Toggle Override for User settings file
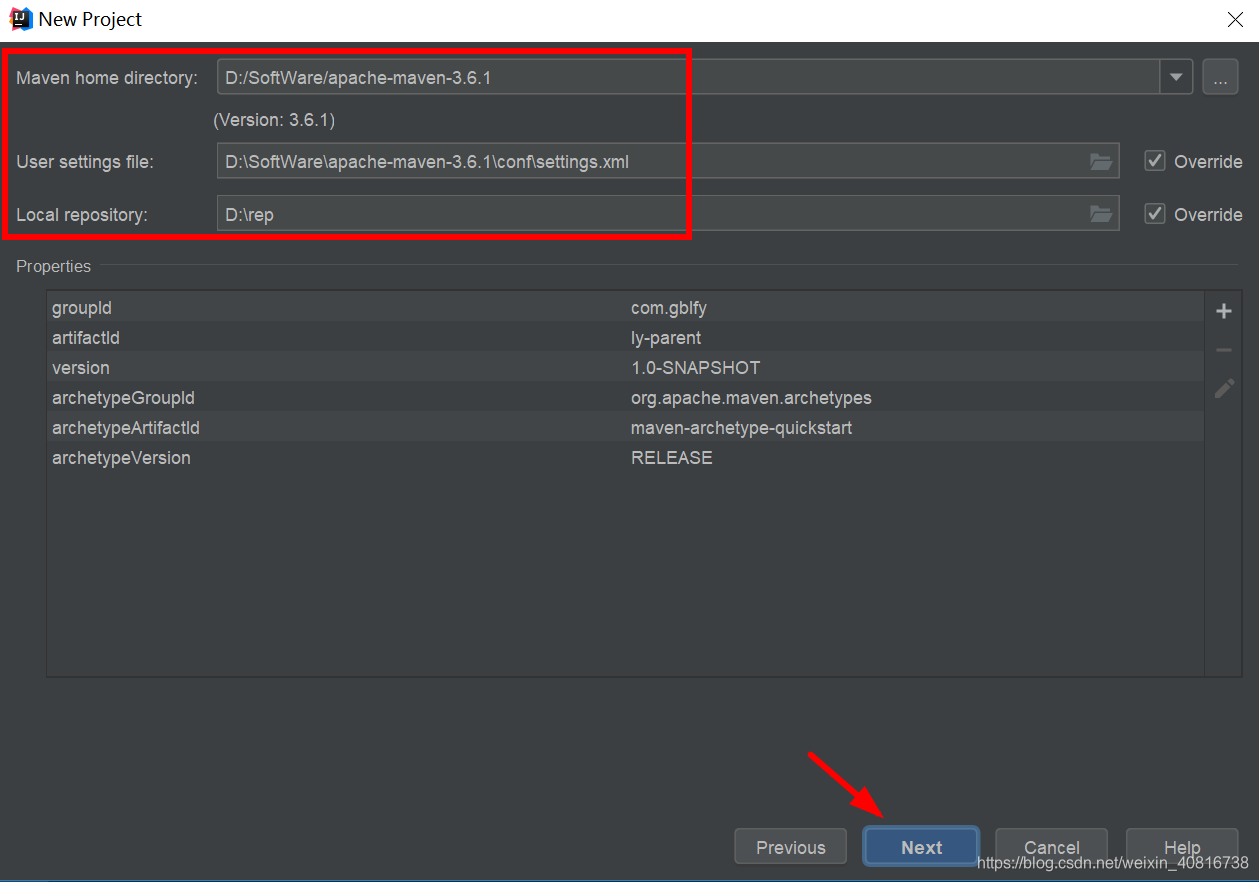The width and height of the screenshot is (1259, 882). coord(1155,161)
